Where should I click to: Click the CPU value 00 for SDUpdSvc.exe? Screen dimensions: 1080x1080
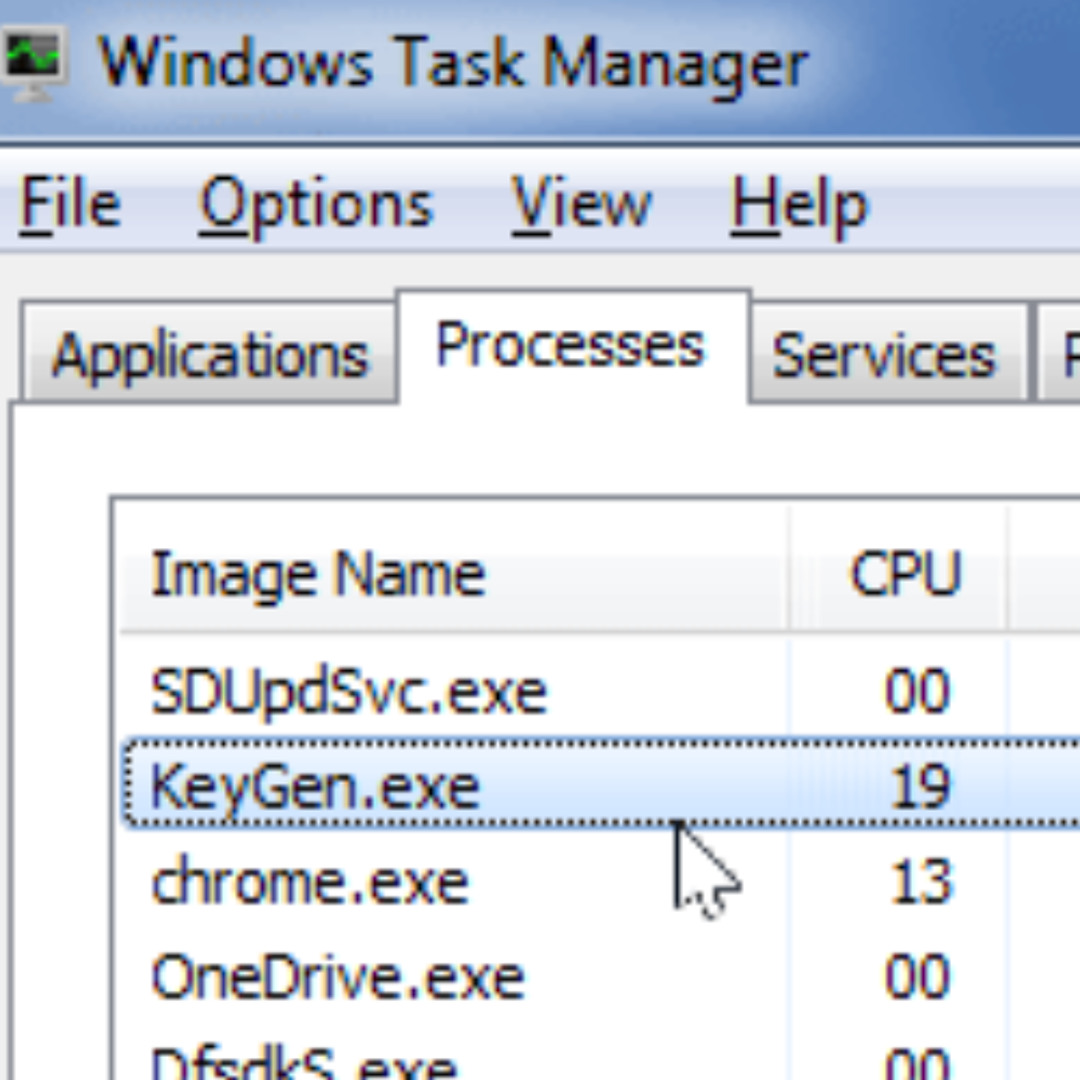916,691
